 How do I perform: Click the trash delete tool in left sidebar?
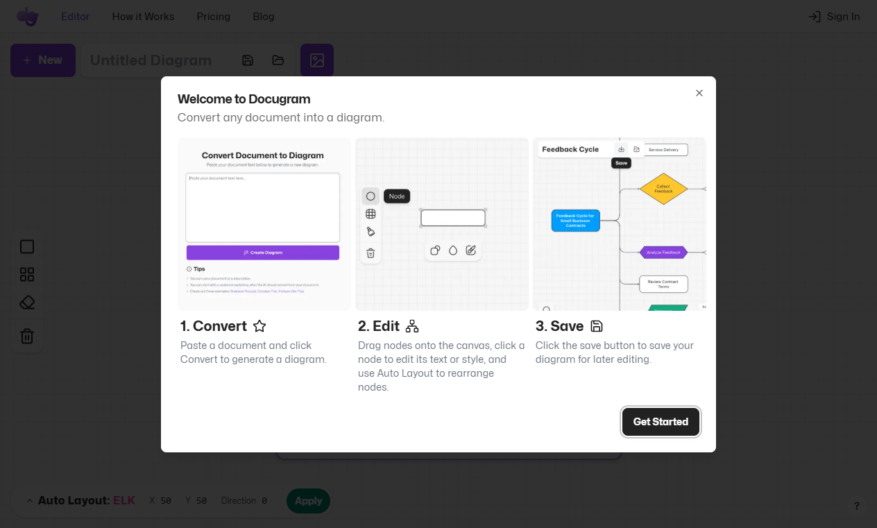[27, 336]
